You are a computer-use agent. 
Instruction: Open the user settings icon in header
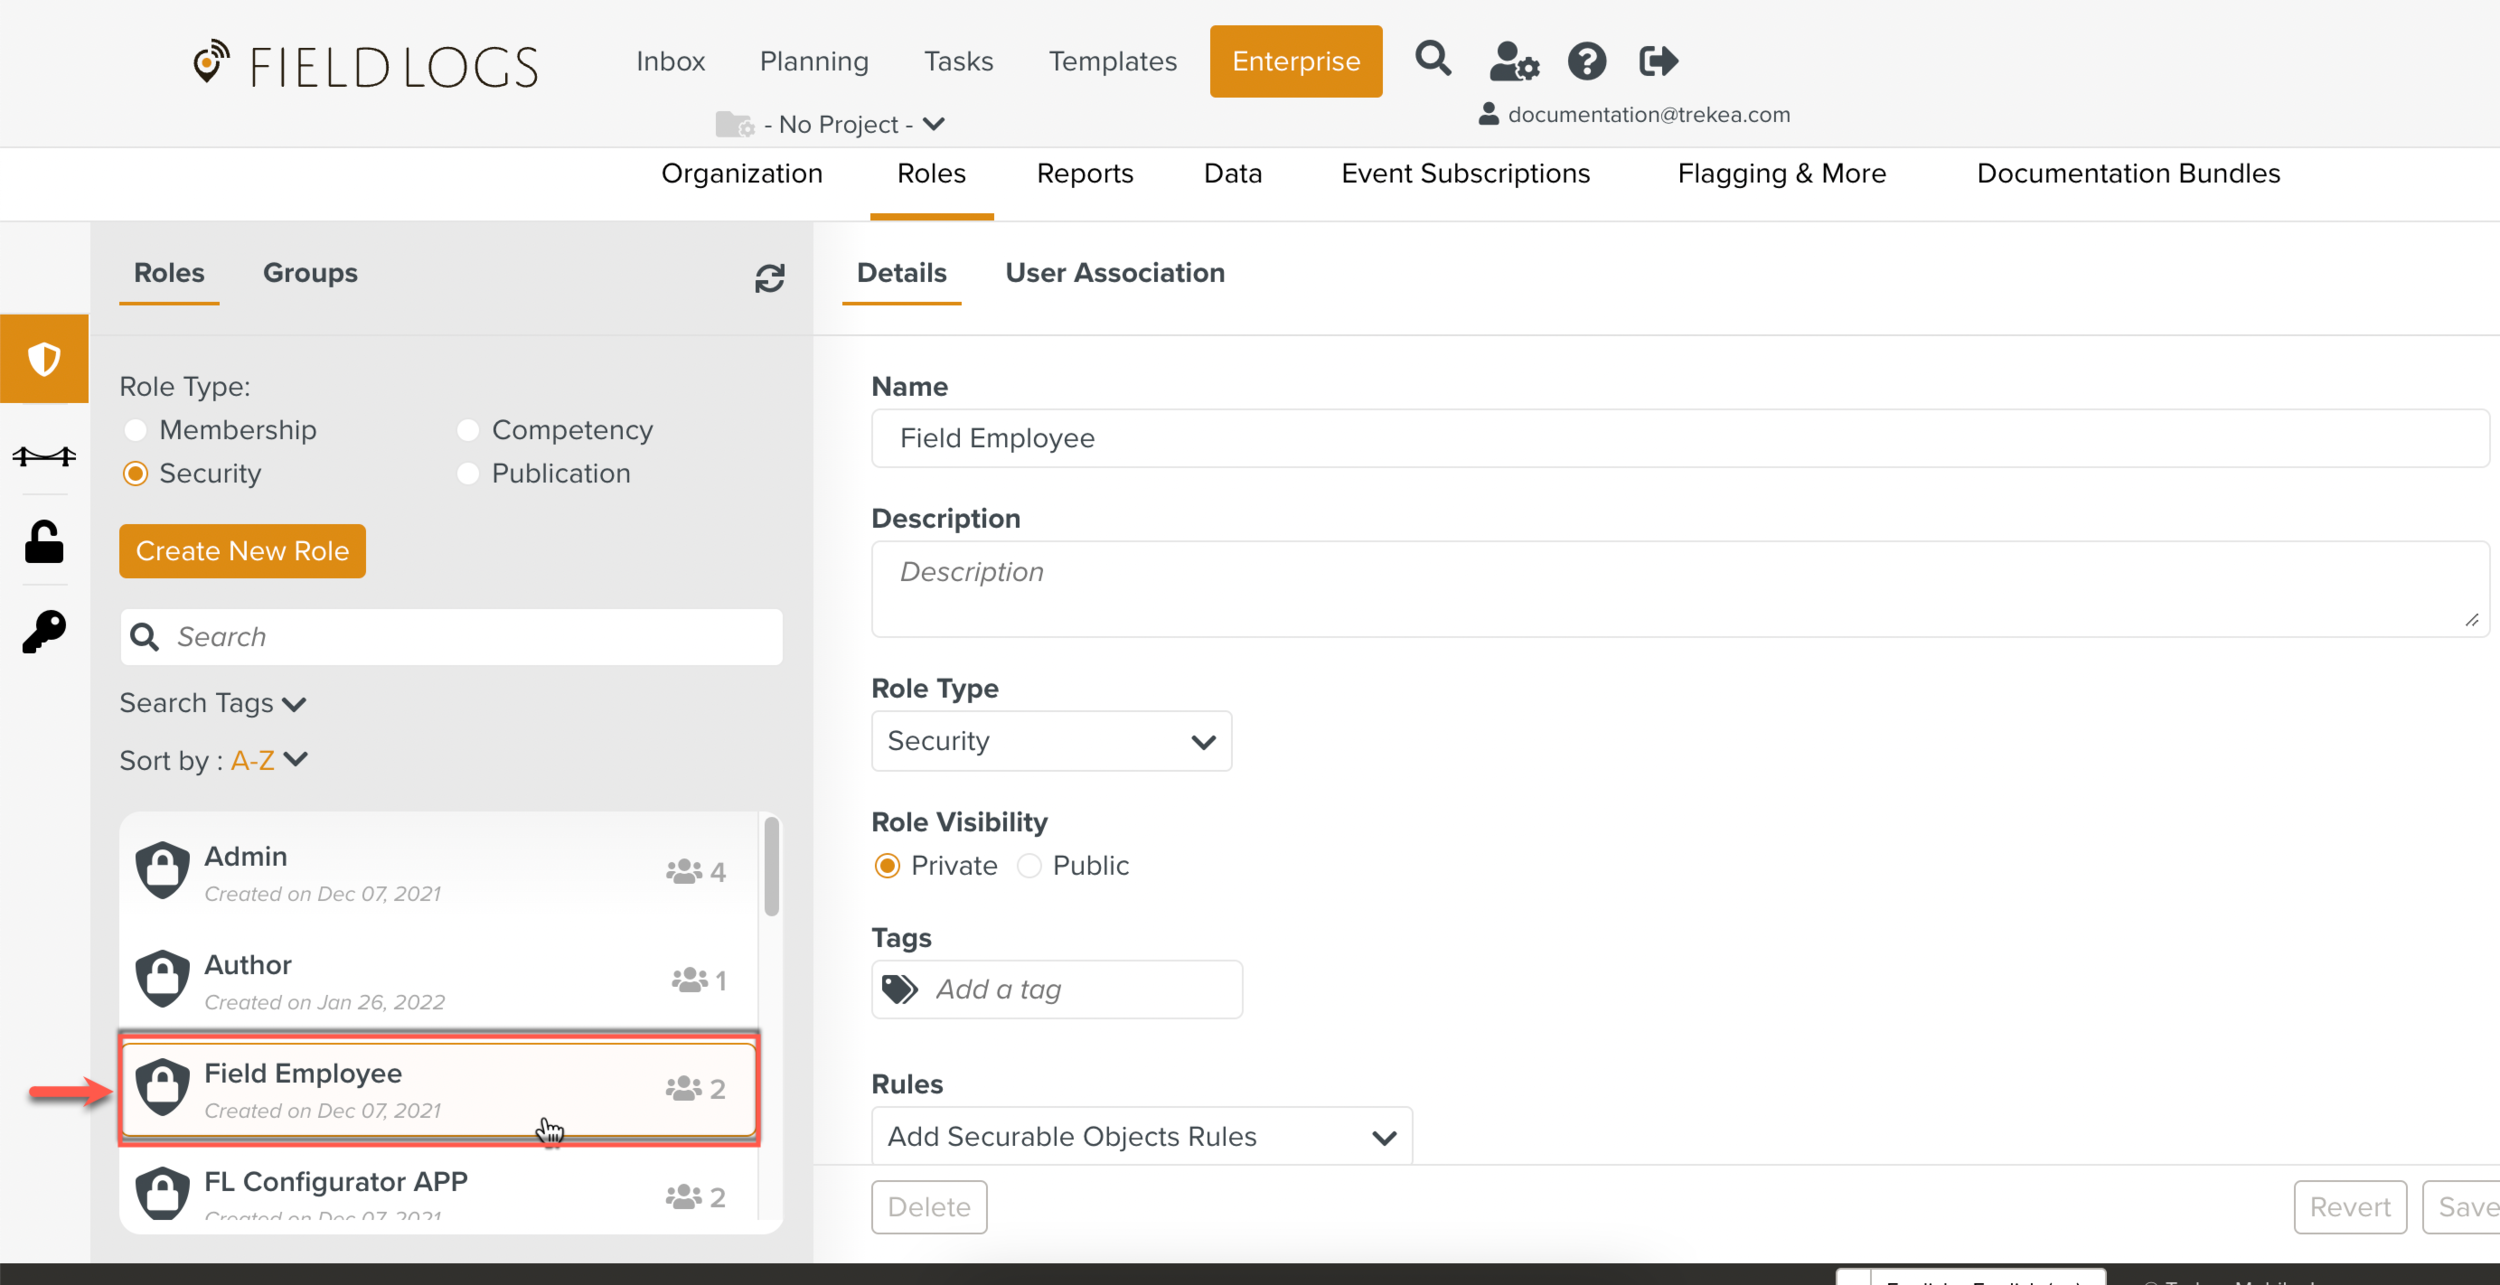tap(1513, 62)
